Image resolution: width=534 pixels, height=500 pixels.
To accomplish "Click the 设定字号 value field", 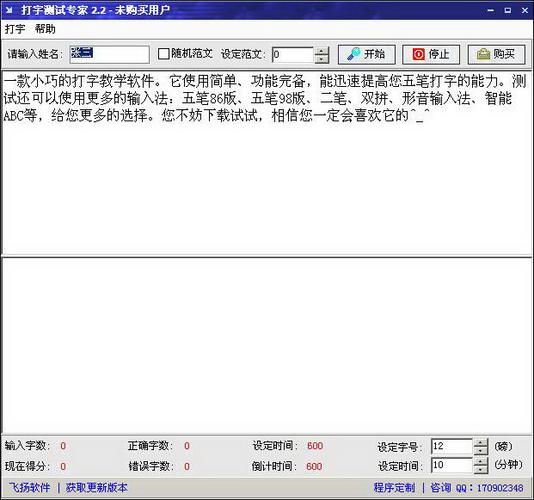I will click(x=452, y=446).
